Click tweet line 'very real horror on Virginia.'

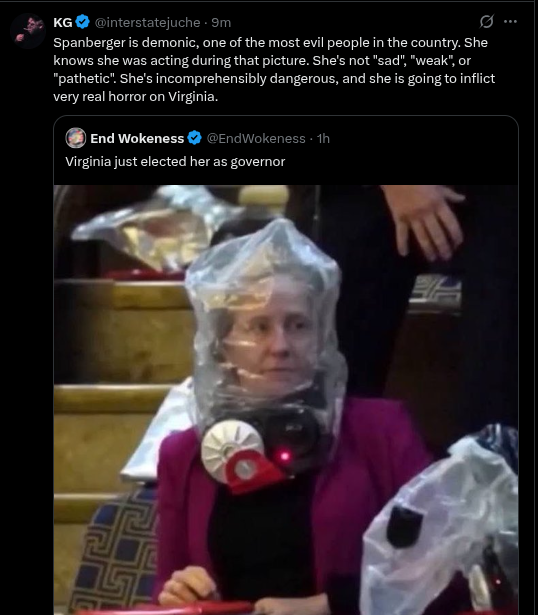136,96
